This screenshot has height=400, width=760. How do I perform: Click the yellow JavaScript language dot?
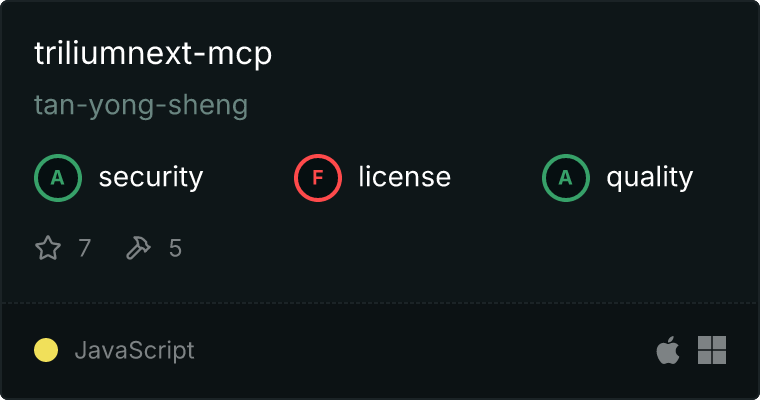46,350
